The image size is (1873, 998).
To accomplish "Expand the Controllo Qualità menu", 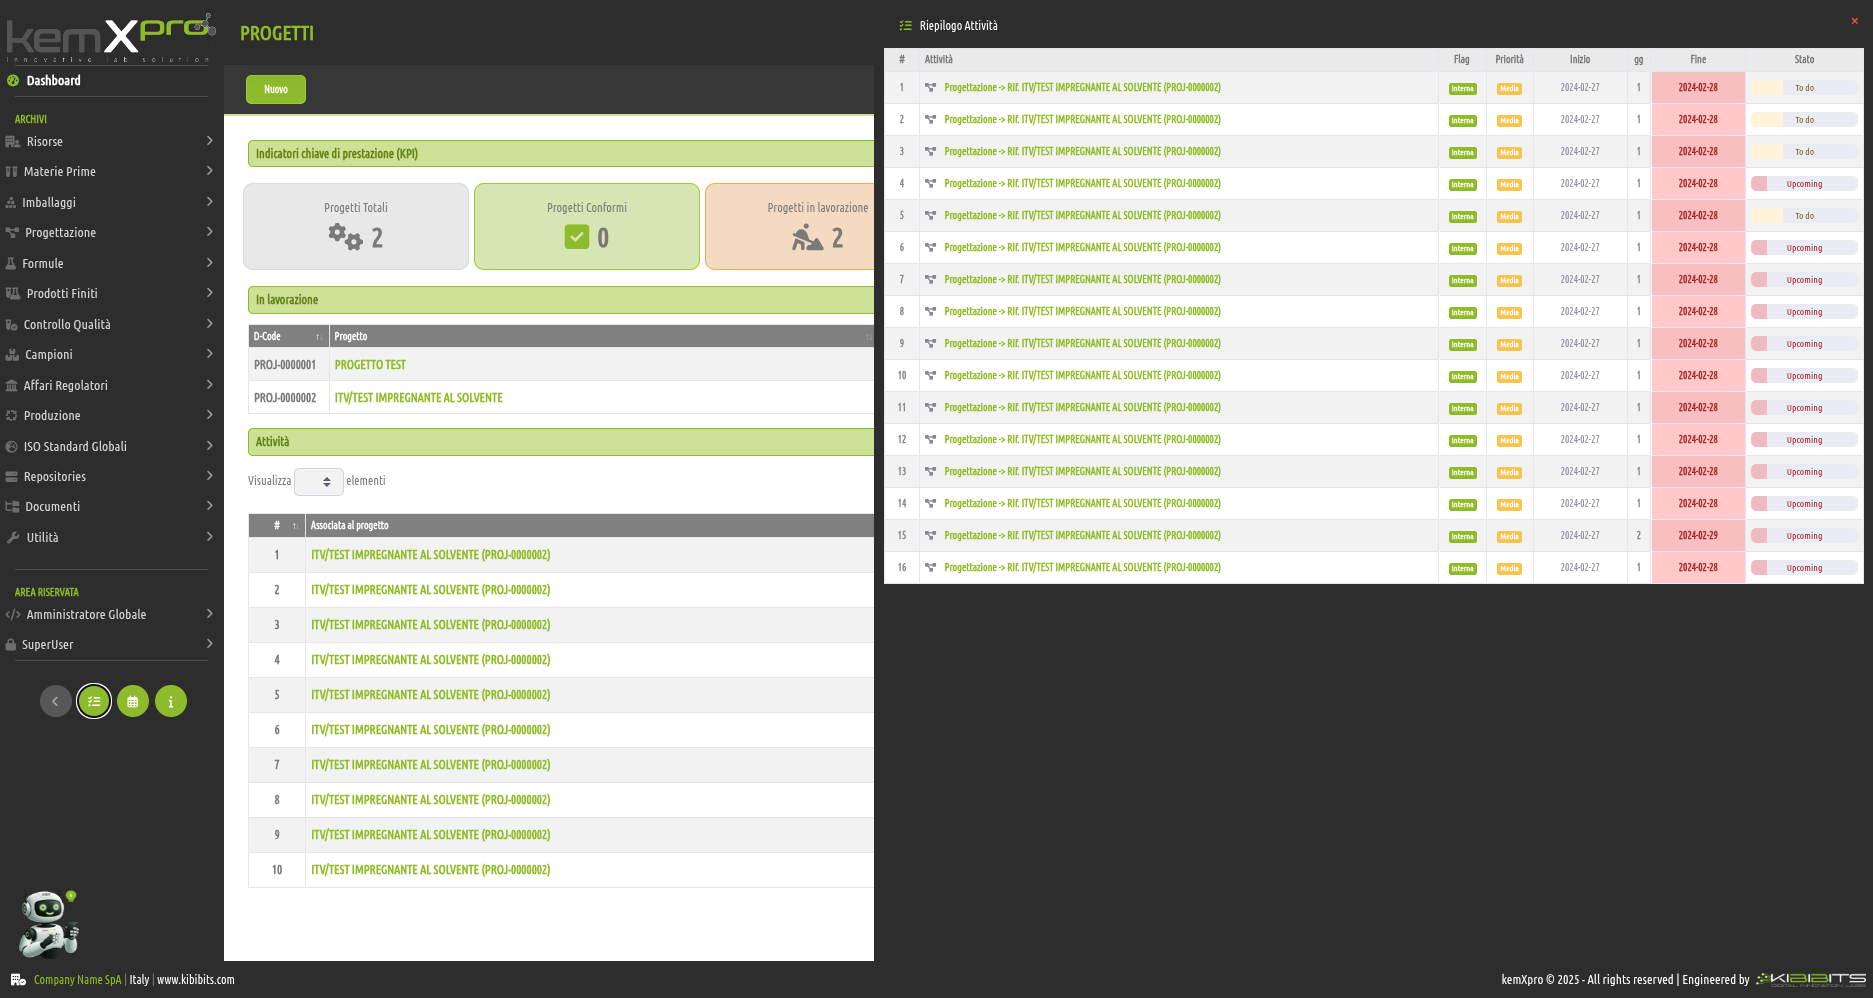I will (110, 325).
